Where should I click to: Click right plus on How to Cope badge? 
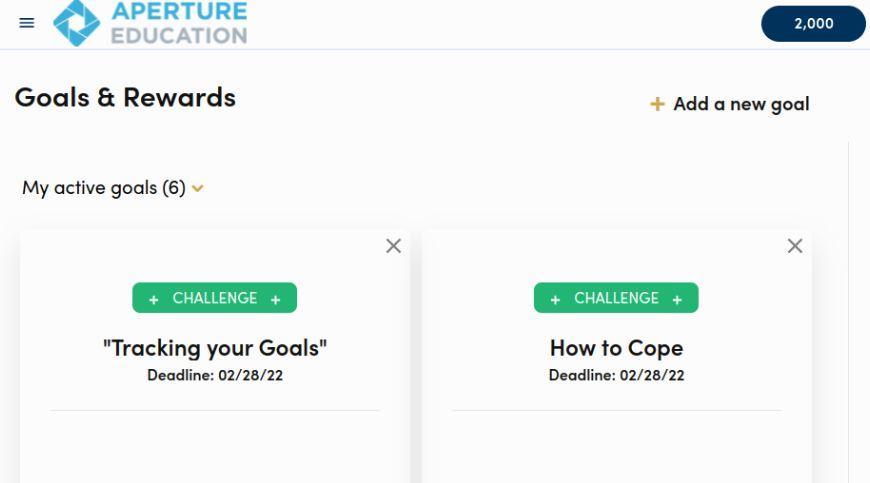(x=677, y=298)
